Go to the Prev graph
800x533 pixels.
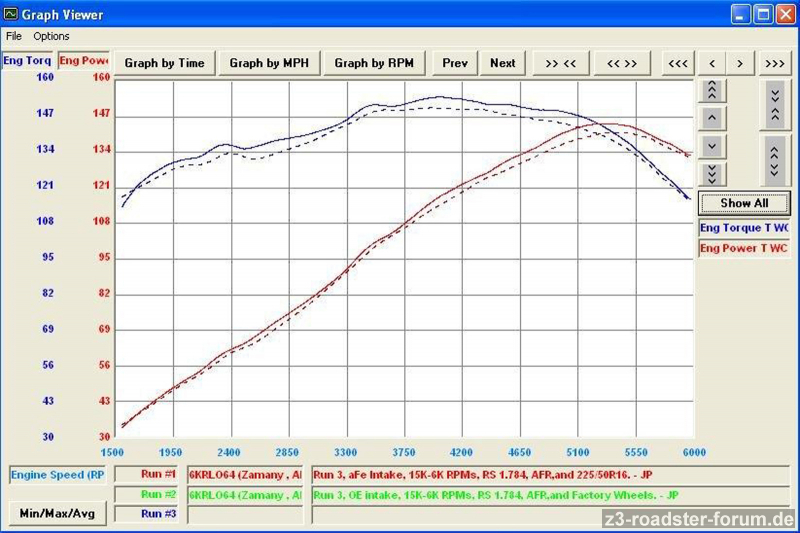pos(455,63)
